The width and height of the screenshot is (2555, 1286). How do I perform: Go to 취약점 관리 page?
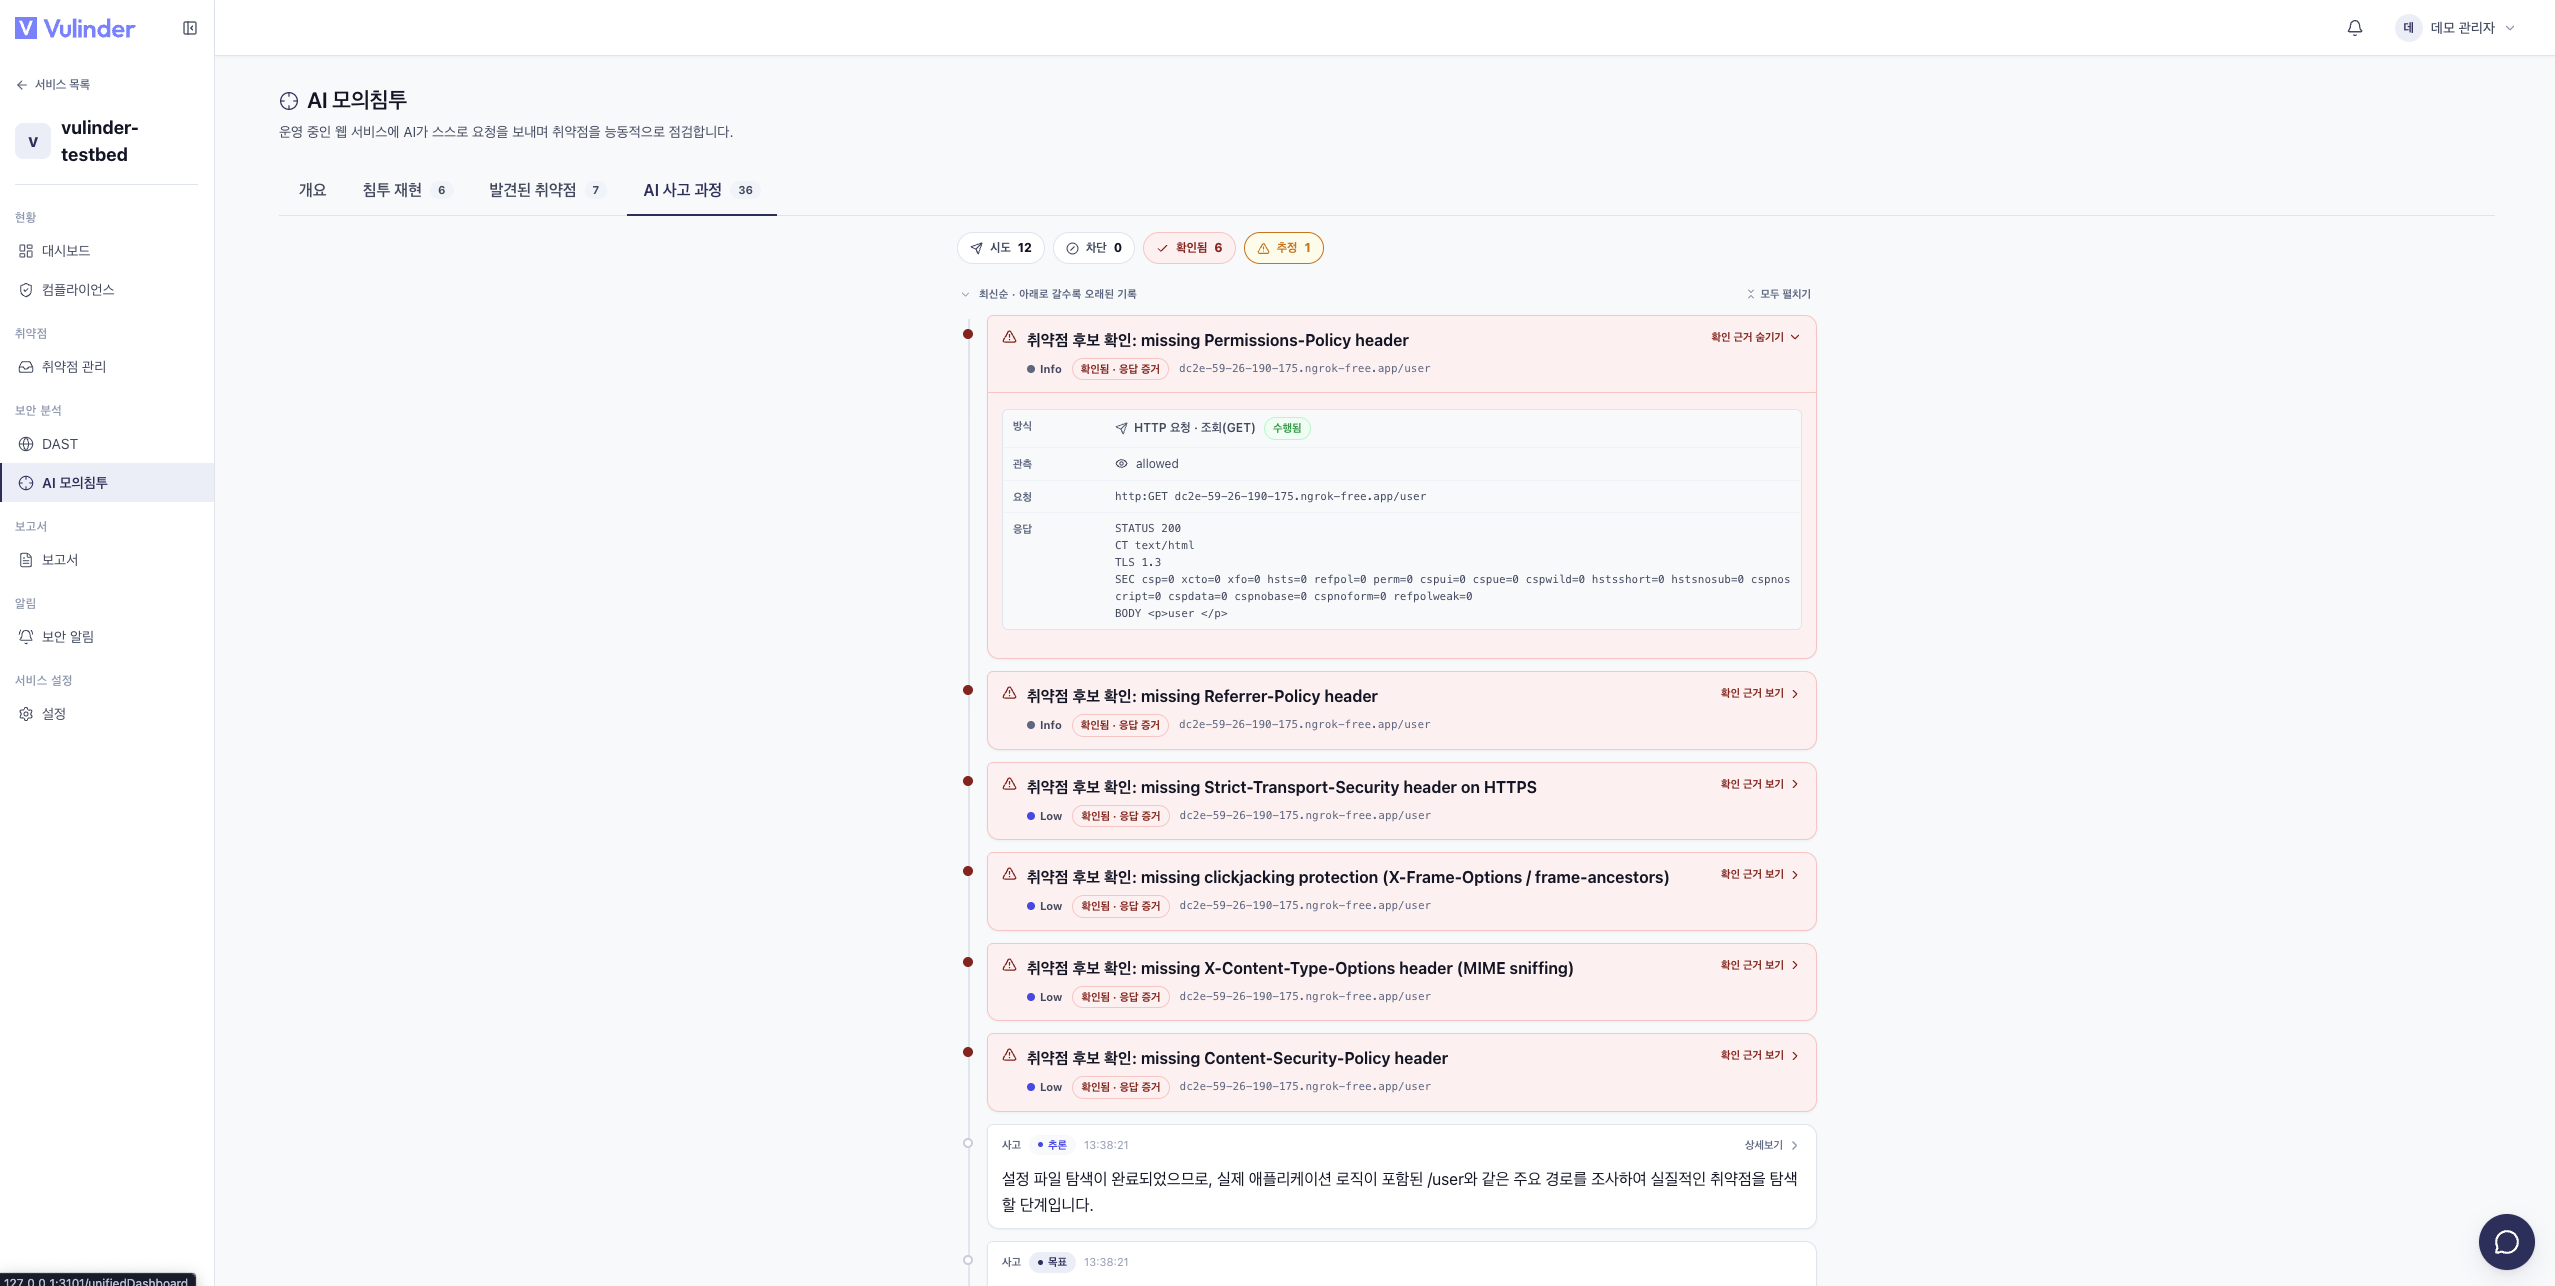(107, 367)
